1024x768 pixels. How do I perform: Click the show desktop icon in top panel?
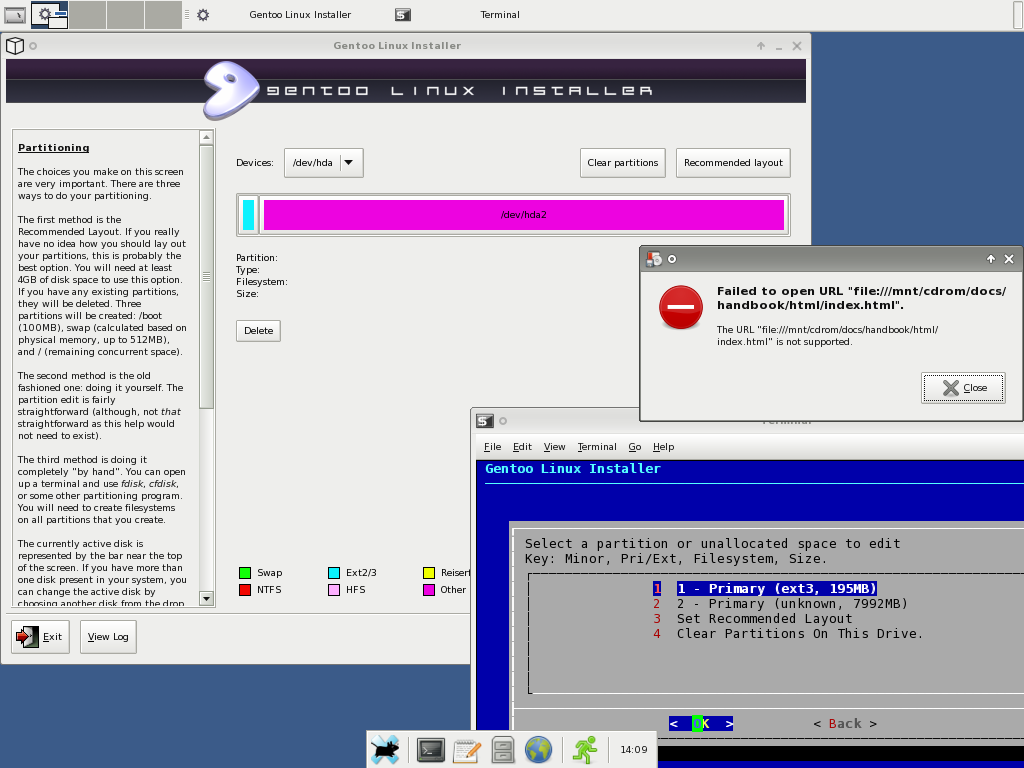pyautogui.click(x=14, y=14)
